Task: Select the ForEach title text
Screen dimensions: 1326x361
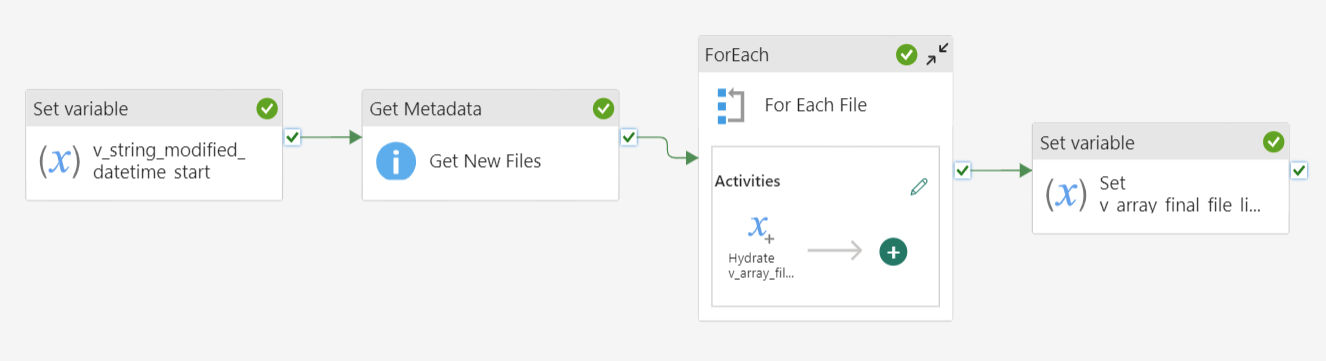Action: pos(737,55)
